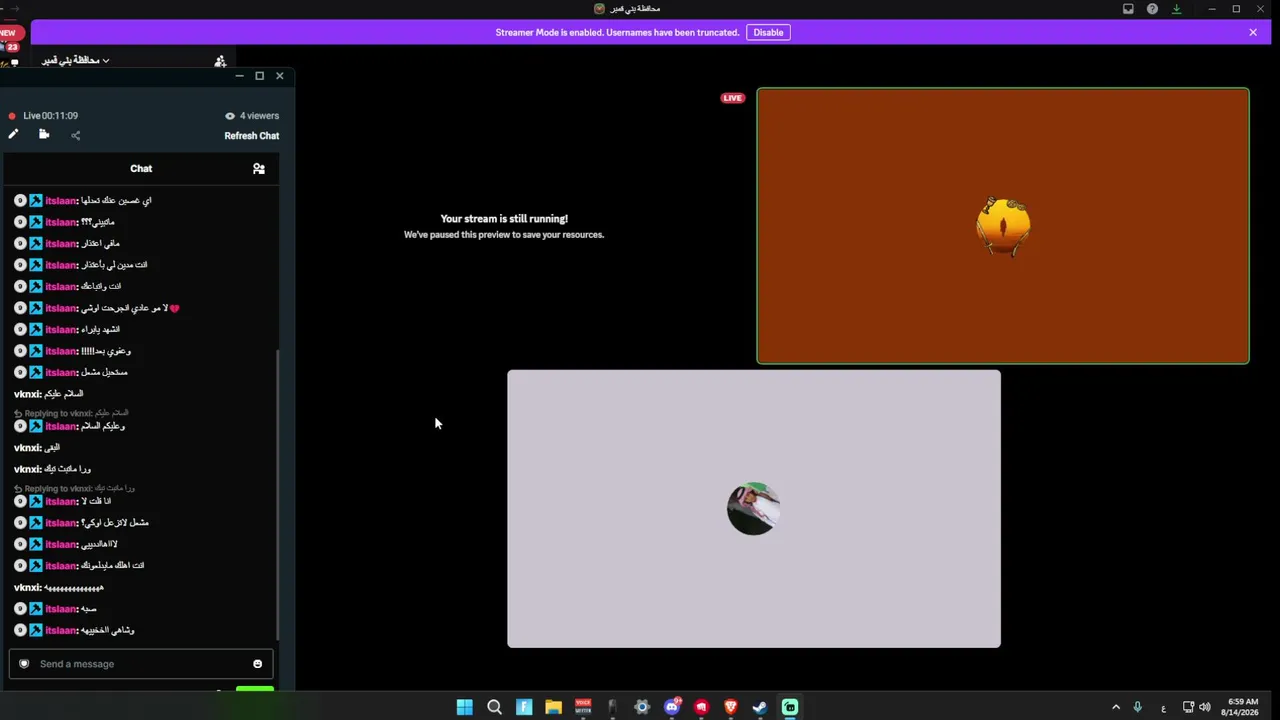Viewport: 1280px width, 720px height.
Task: Expand the محافظة بني قمبر server dropdown
Action: [76, 61]
